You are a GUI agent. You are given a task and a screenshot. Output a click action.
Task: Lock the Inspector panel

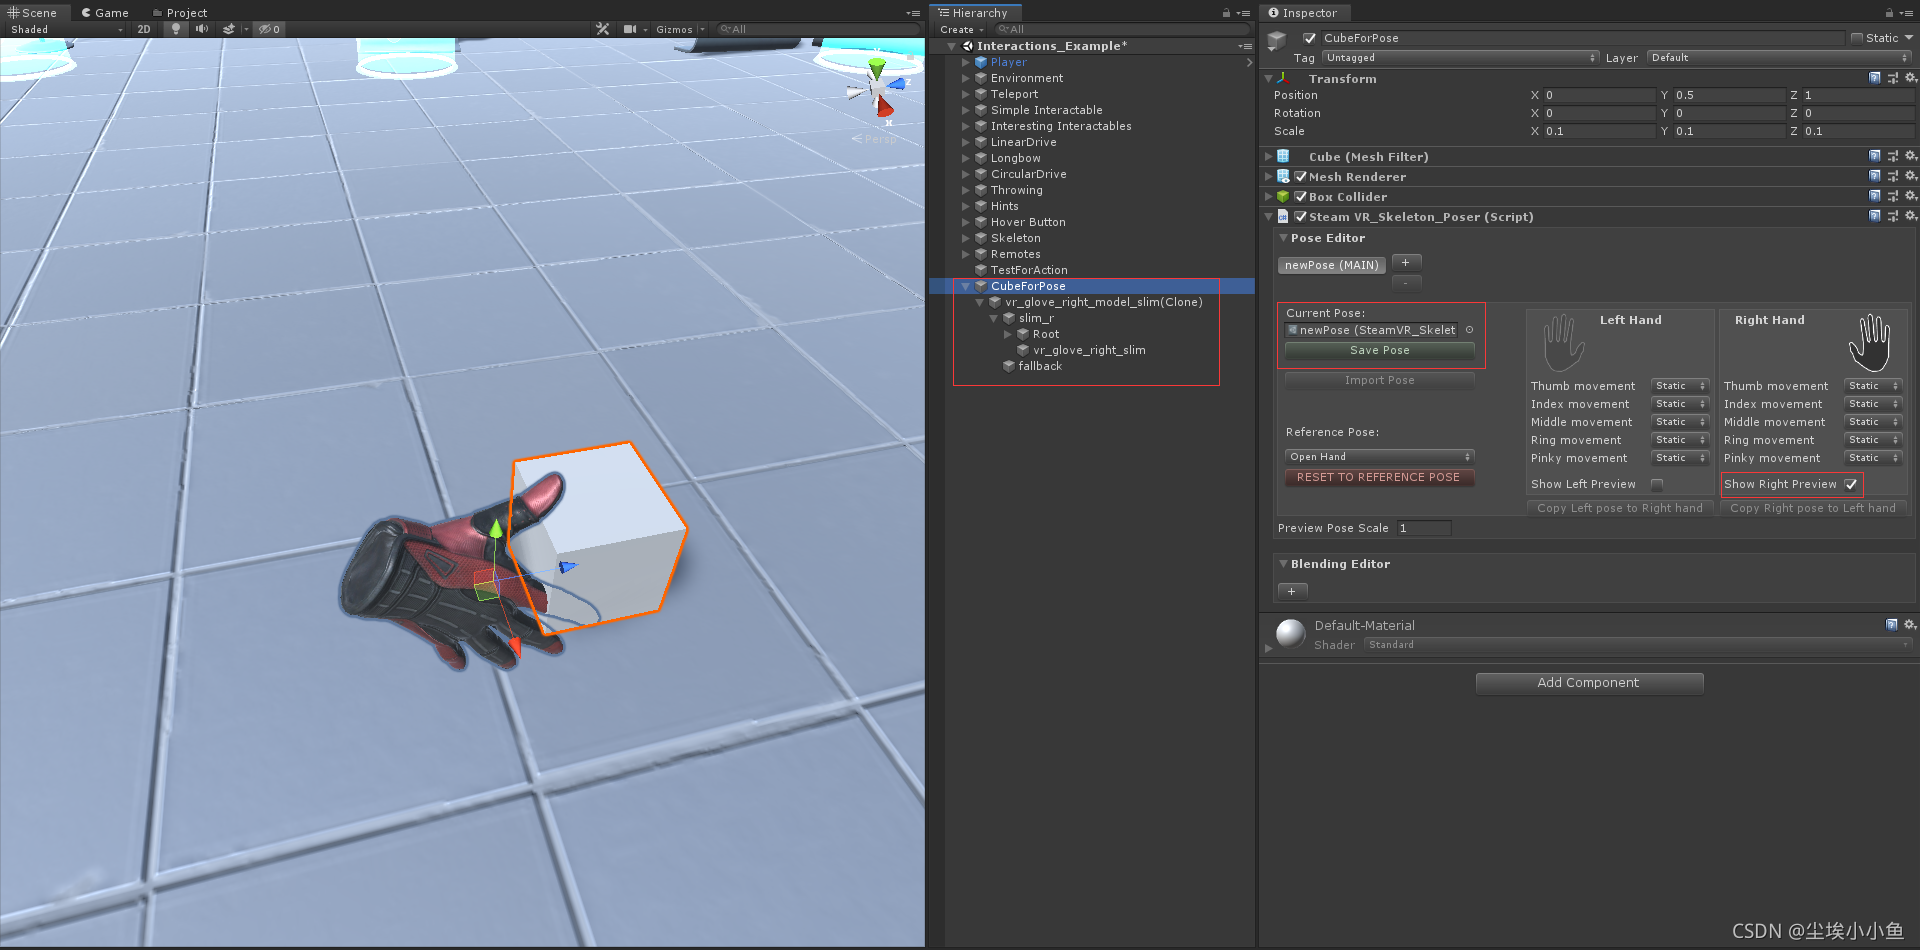pos(1889,13)
